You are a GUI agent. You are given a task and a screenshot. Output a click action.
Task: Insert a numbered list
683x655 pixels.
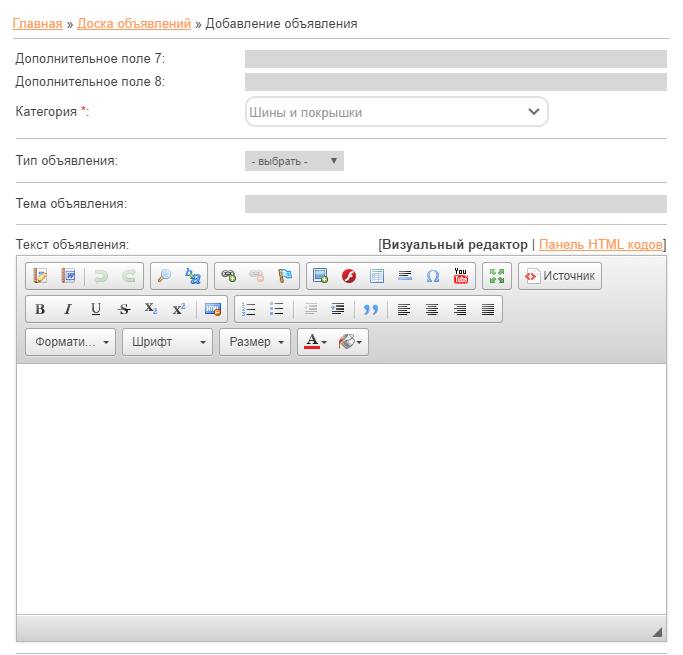(x=250, y=309)
